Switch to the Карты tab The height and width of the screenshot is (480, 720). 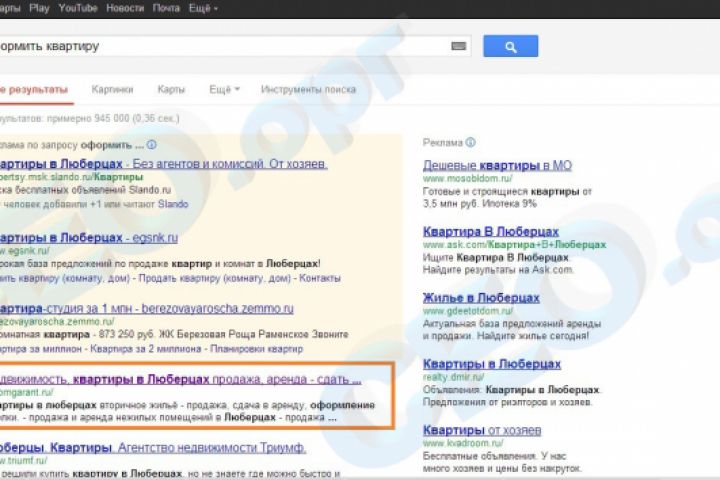171,90
